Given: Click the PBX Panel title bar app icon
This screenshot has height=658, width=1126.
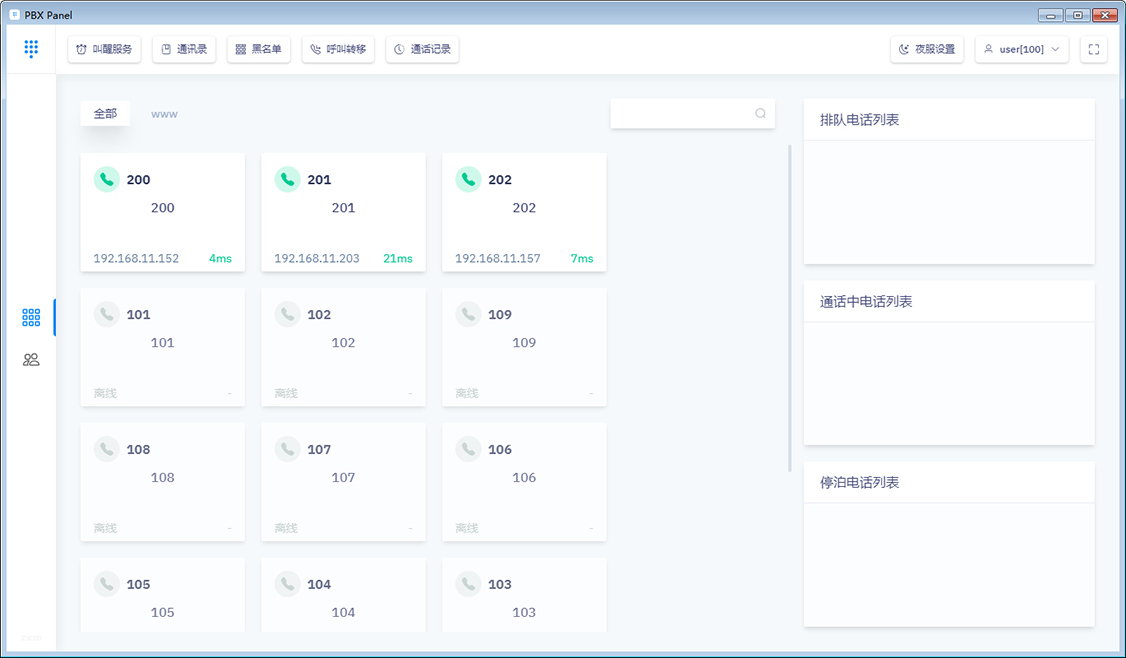Looking at the screenshot, I should 14,14.
